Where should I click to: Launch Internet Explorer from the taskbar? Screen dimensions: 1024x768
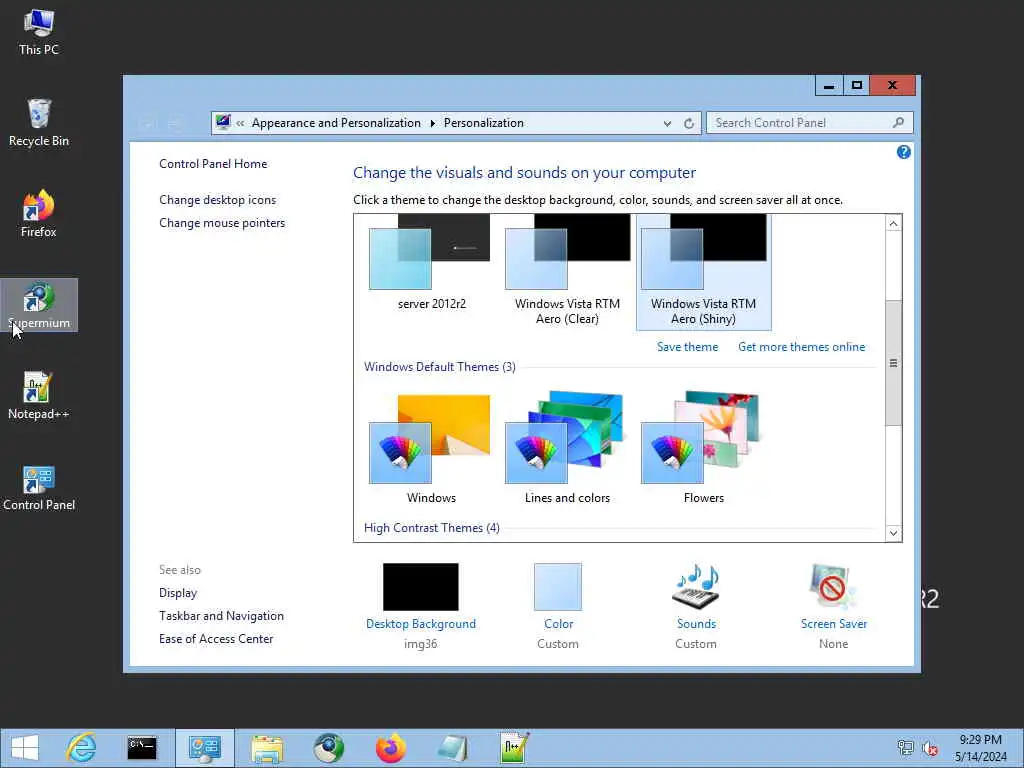pos(81,748)
